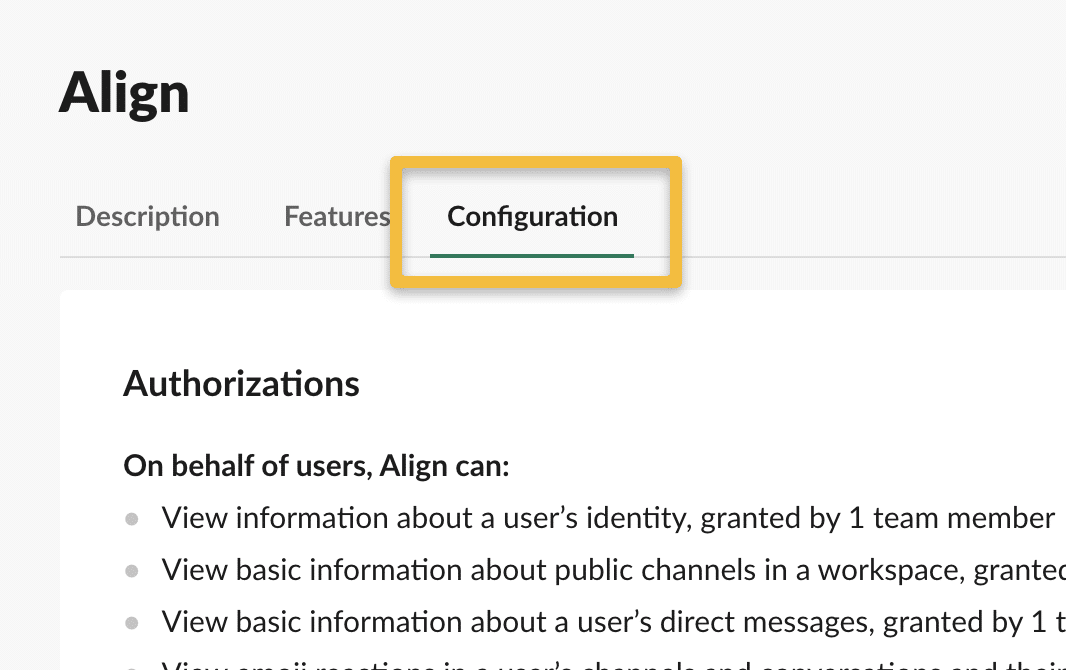Select the Configuration tab
This screenshot has height=670, width=1066.
[x=532, y=217]
